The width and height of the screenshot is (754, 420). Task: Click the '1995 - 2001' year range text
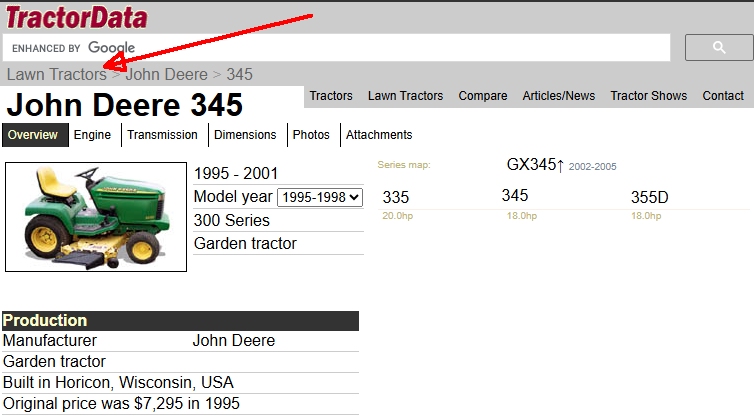pos(236,173)
